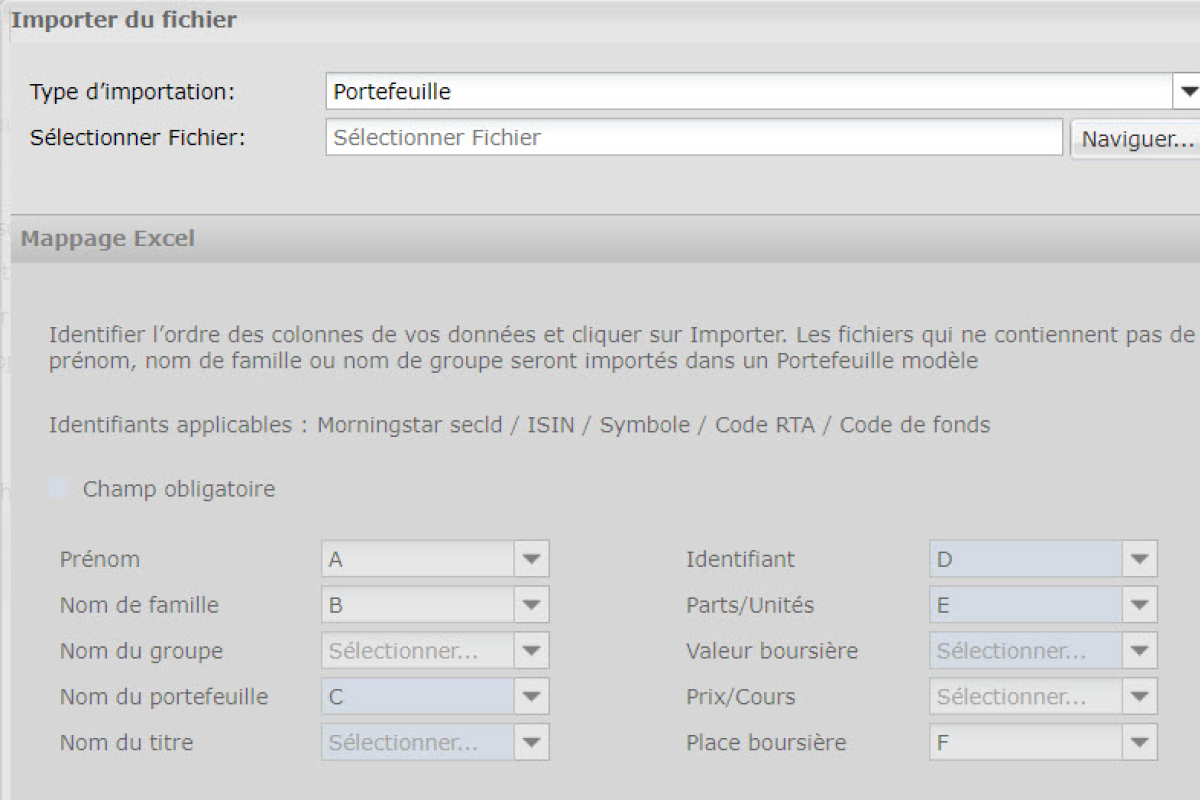Click the Portefeuille import type field
Viewport: 1200px width, 800px height.
(x=748, y=92)
